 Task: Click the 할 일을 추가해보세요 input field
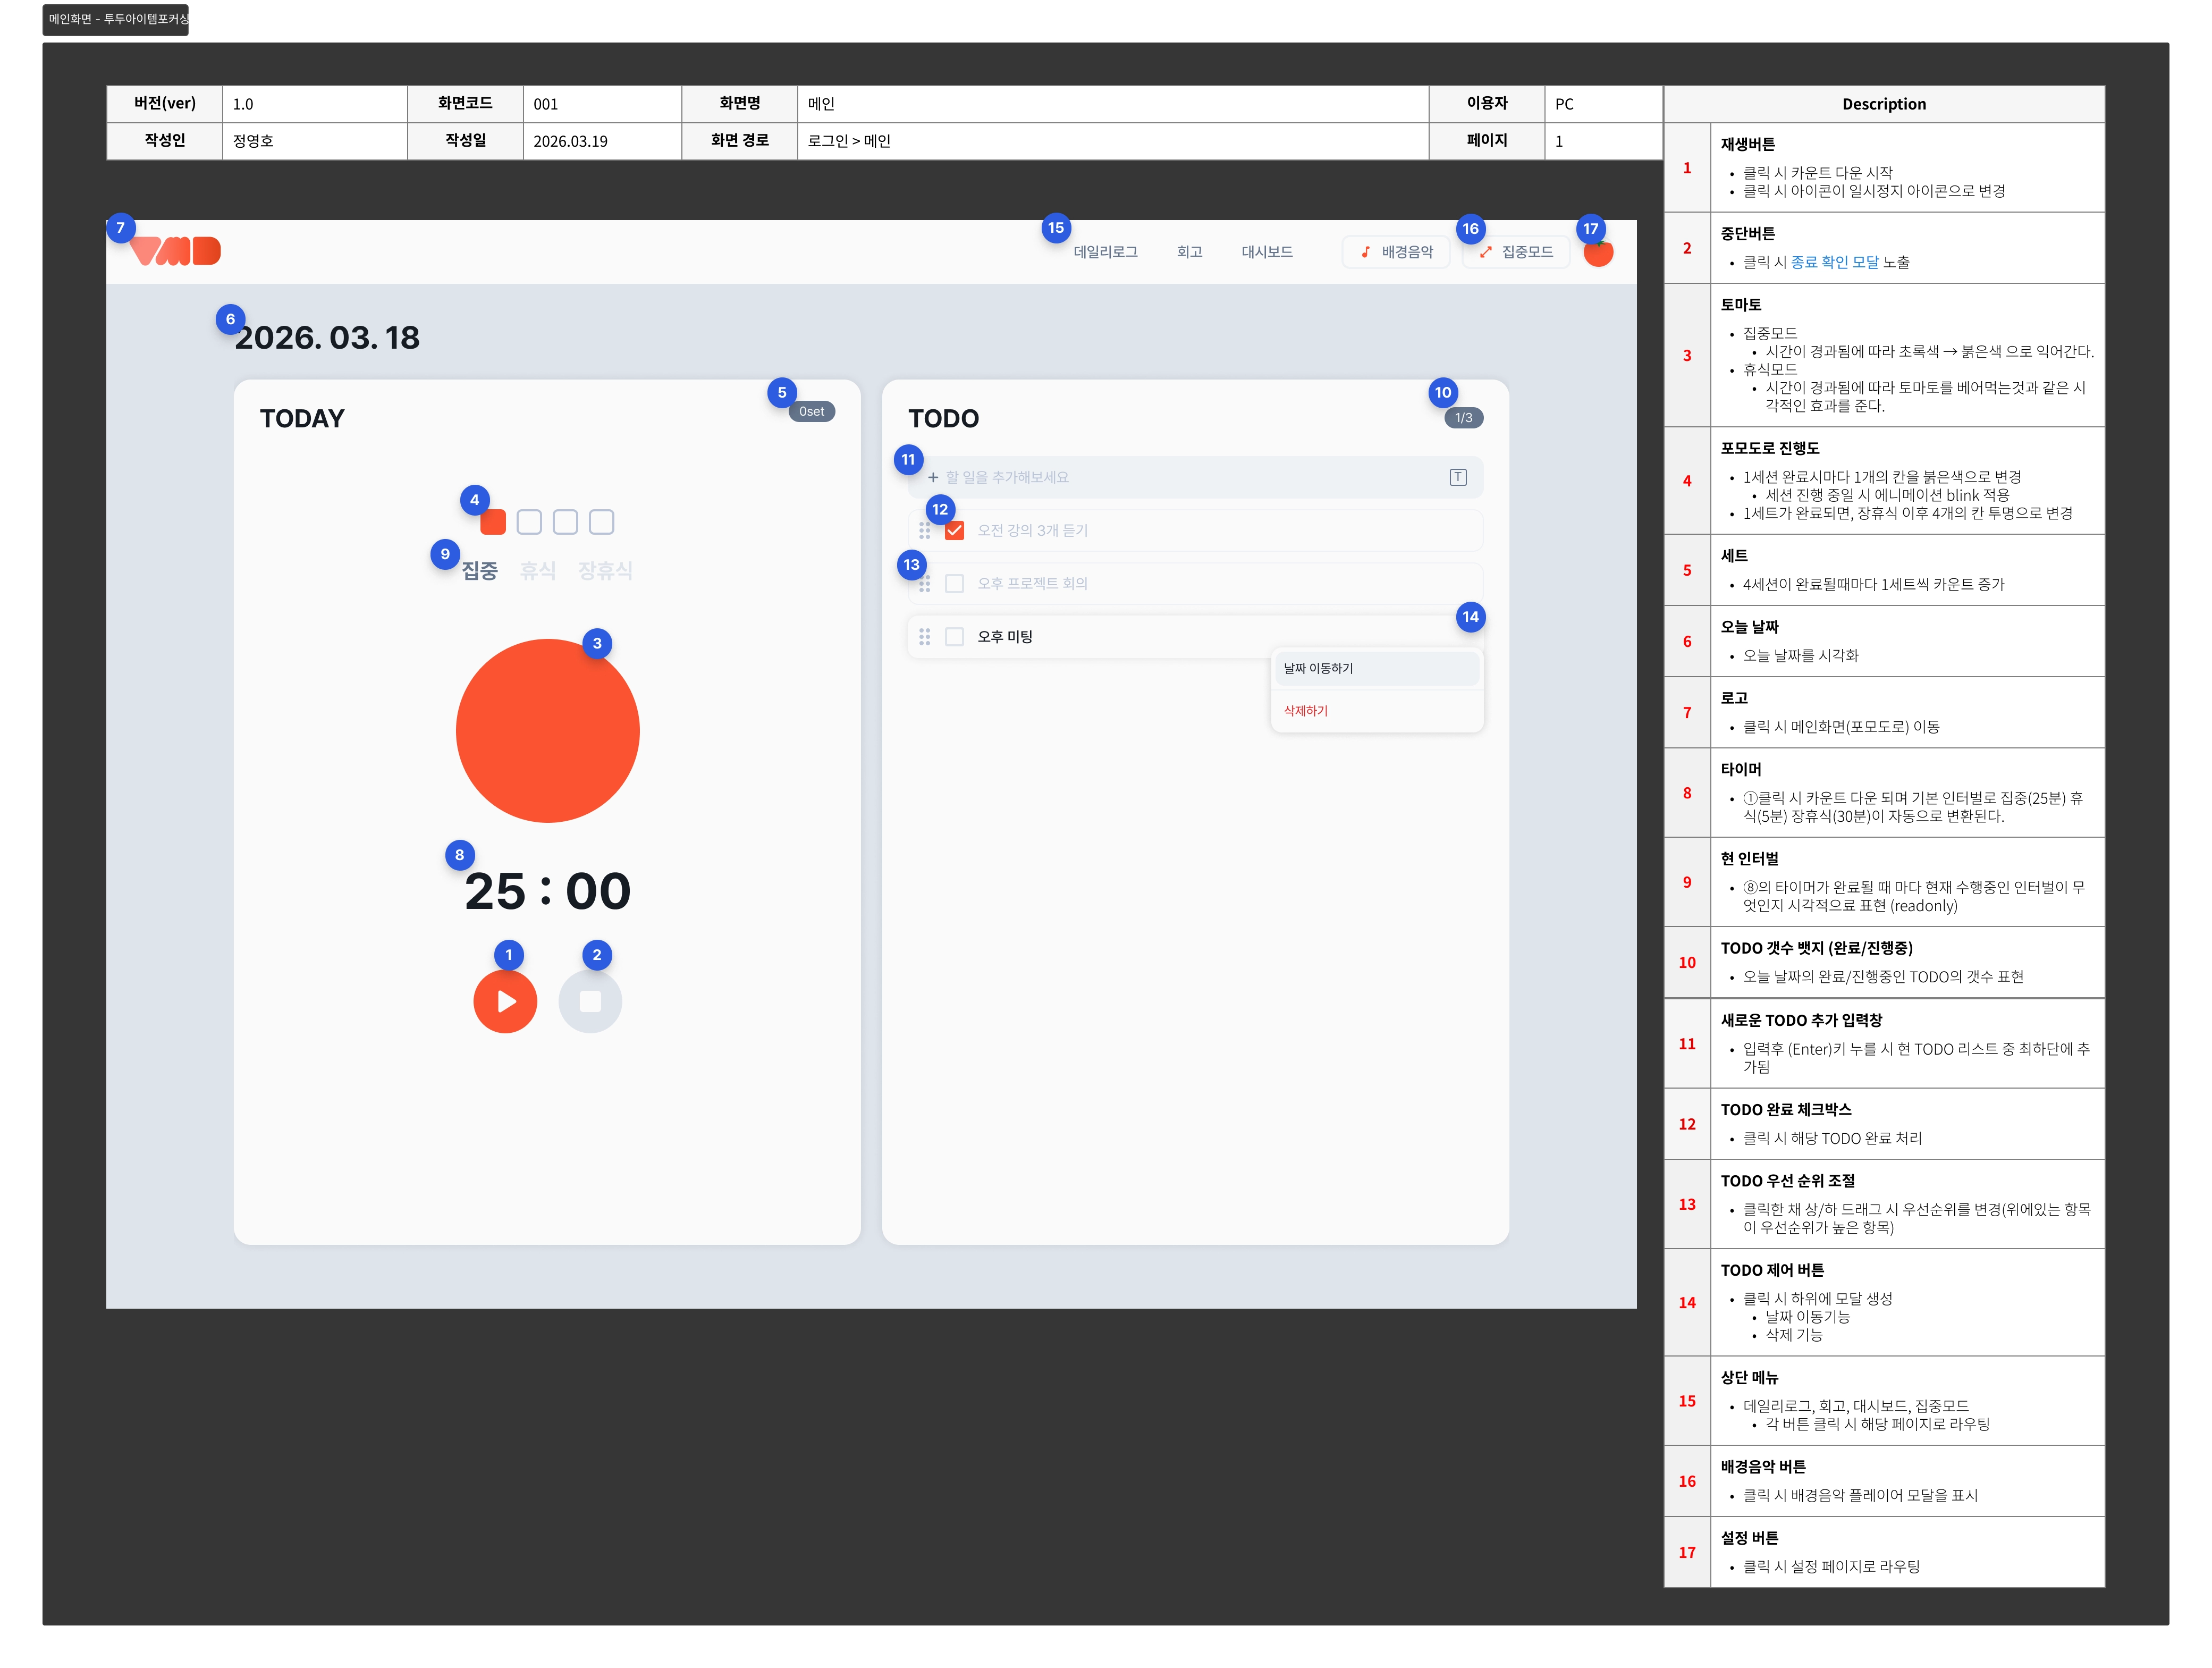(x=1180, y=477)
